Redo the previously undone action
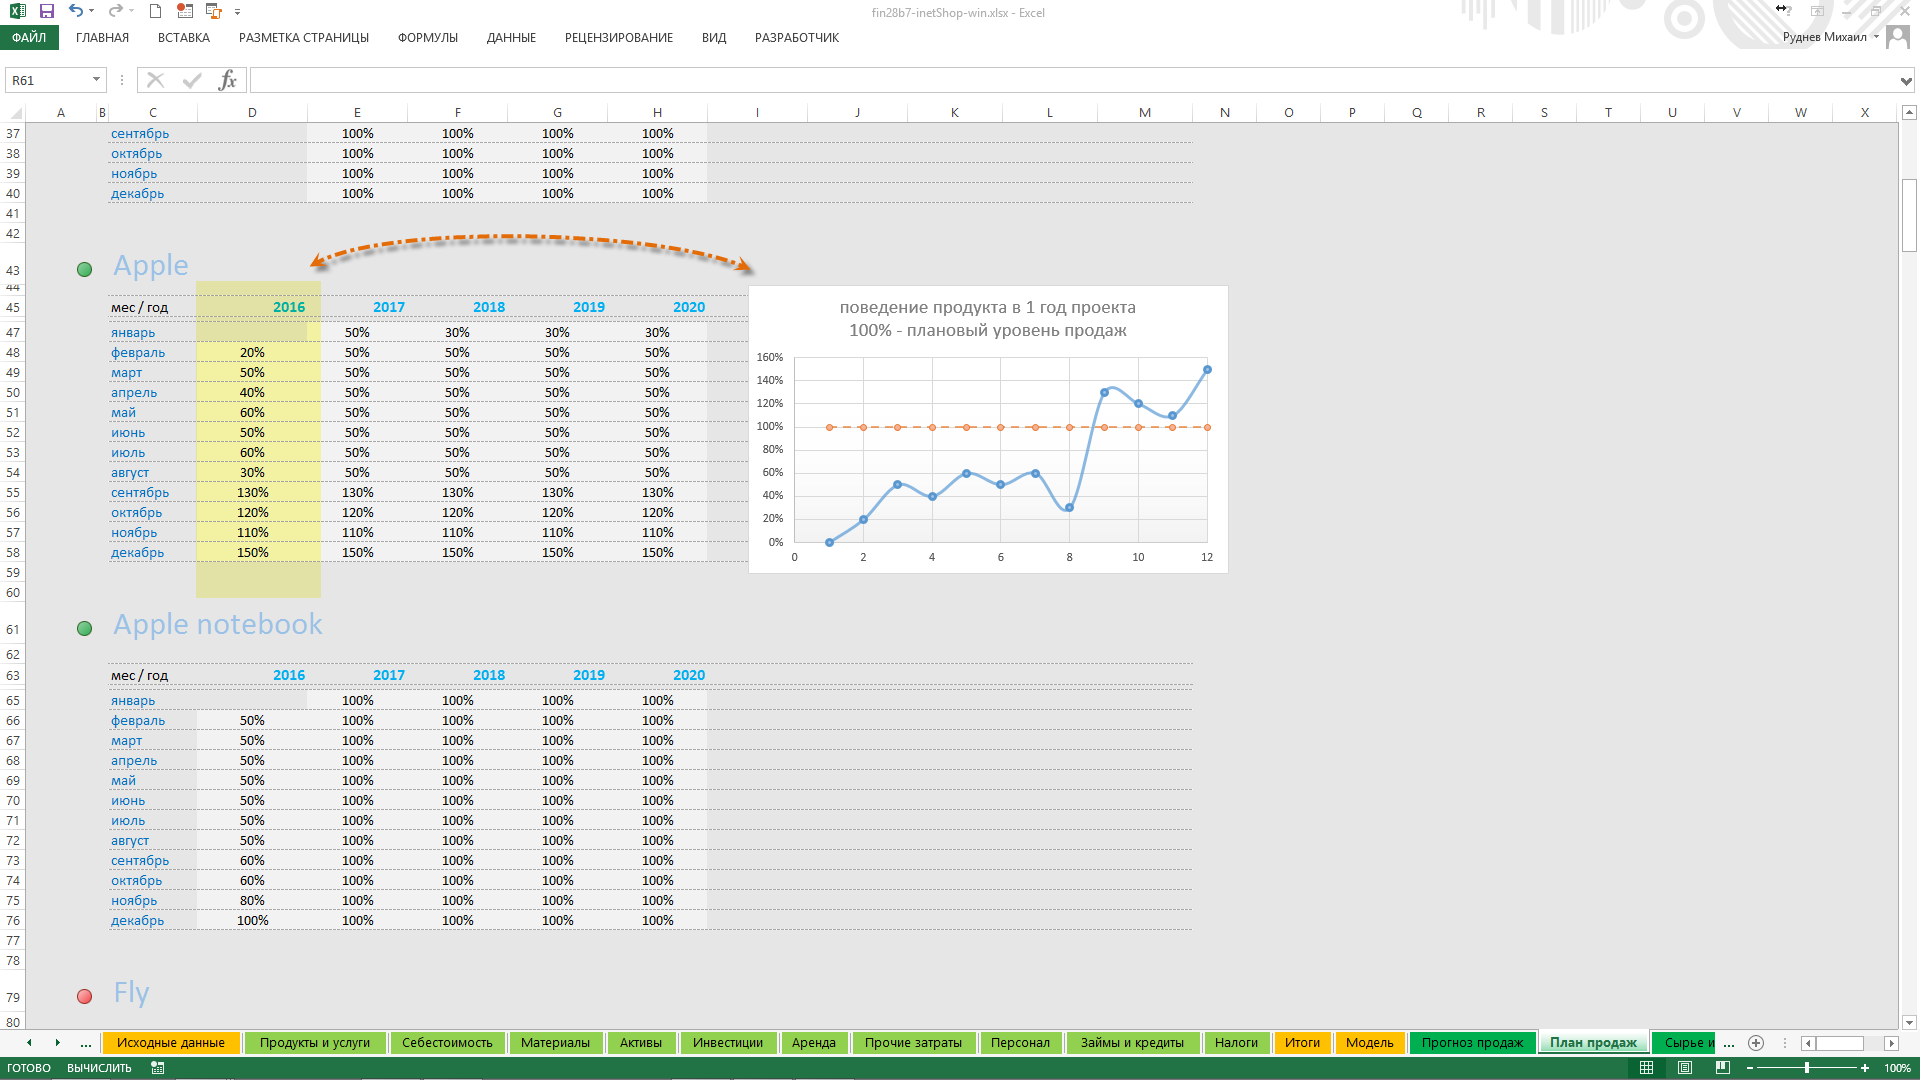Screen dimensions: 1920x1080 pos(115,11)
